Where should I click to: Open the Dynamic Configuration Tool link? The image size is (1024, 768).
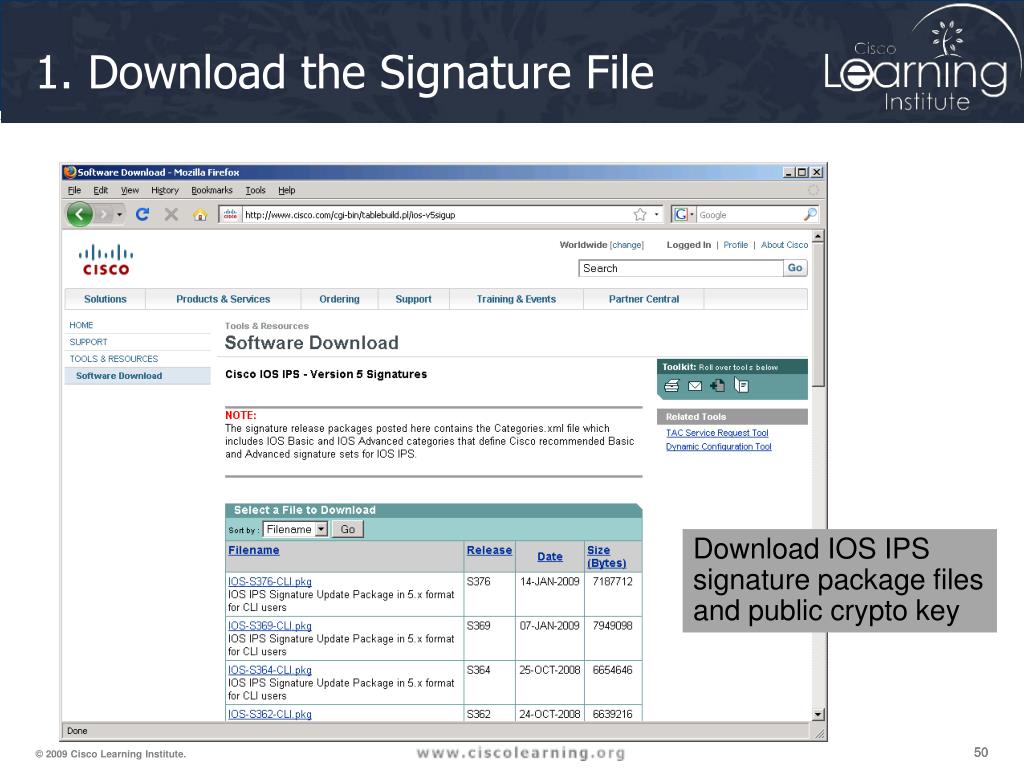click(718, 447)
